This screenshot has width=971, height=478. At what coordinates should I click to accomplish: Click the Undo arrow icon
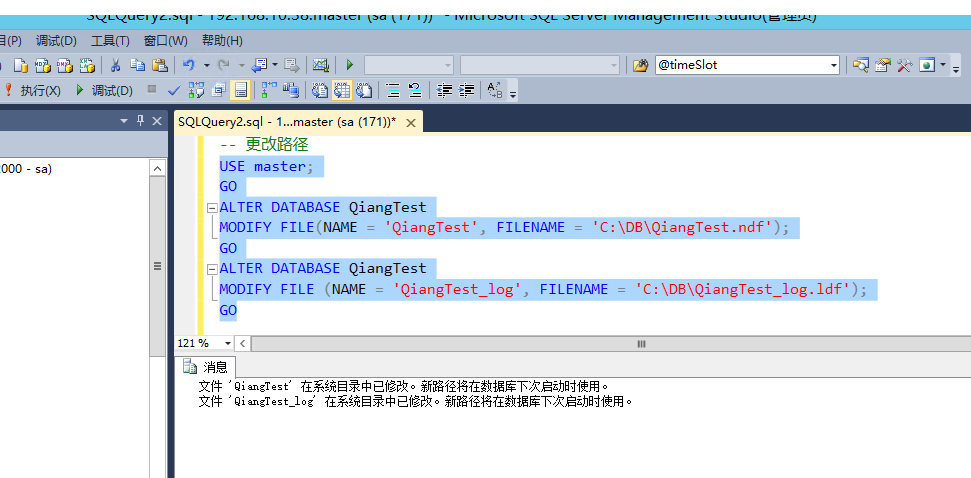pyautogui.click(x=187, y=65)
